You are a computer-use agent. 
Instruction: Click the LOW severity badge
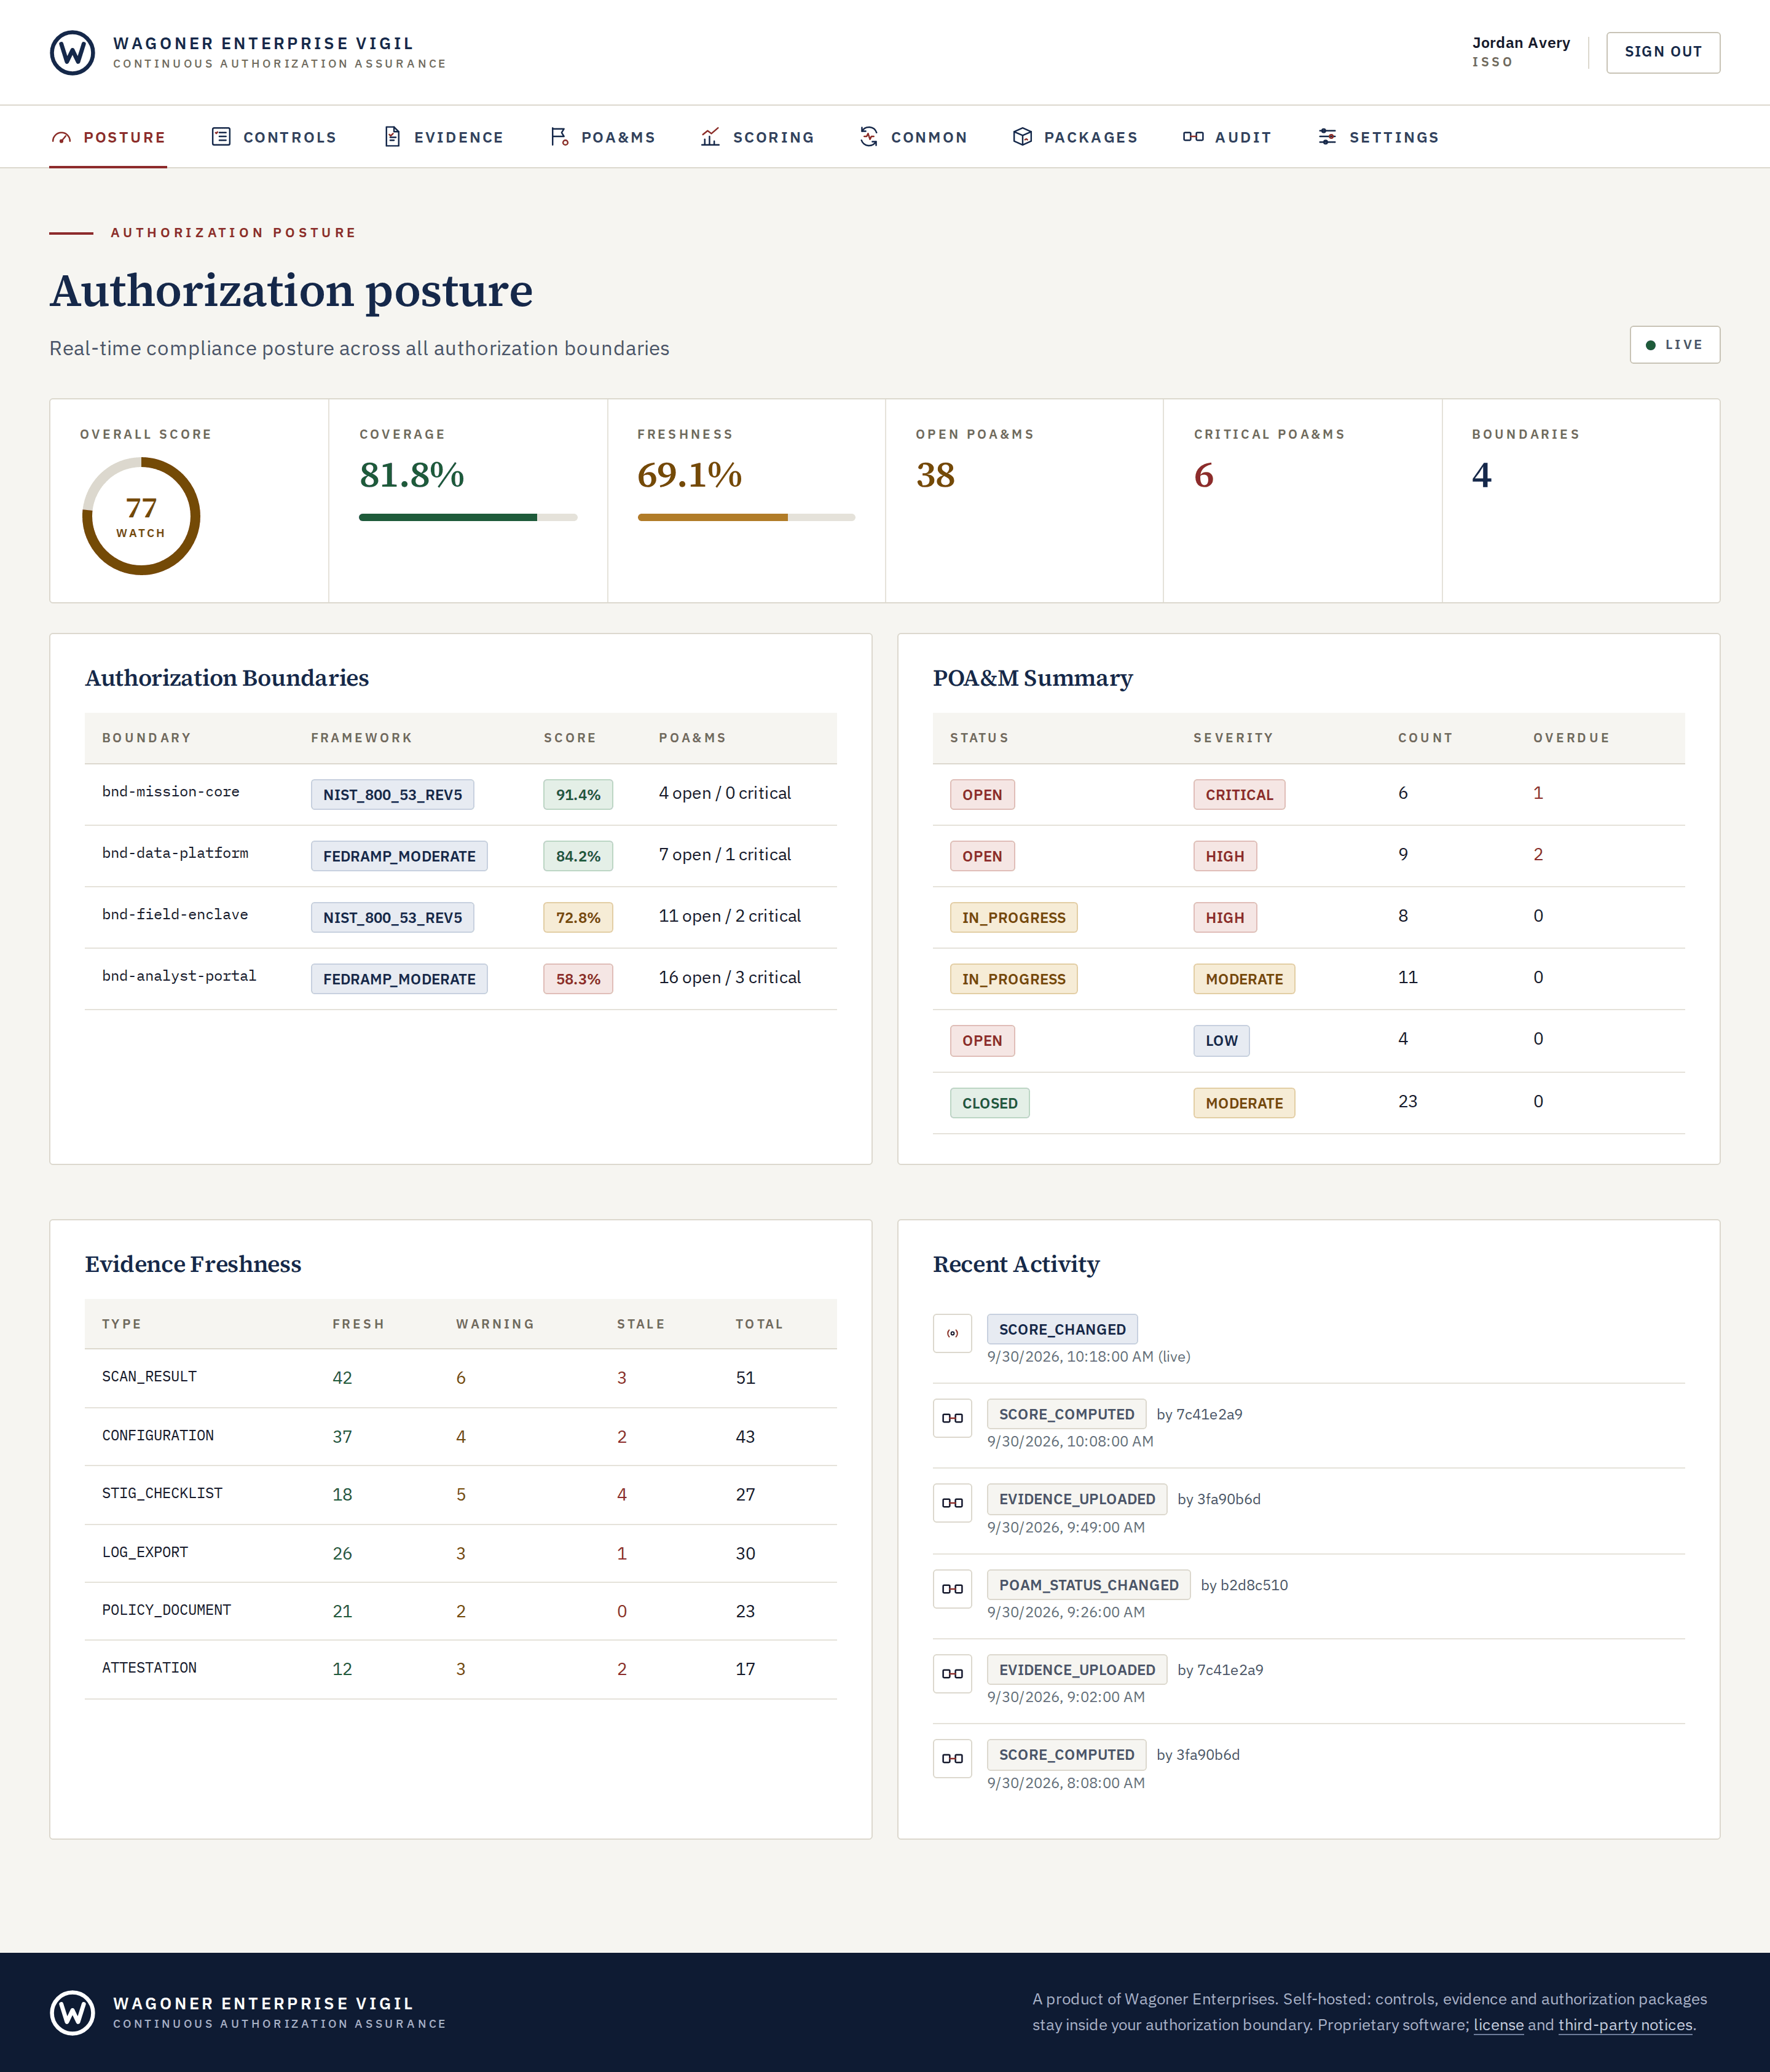point(1221,1041)
